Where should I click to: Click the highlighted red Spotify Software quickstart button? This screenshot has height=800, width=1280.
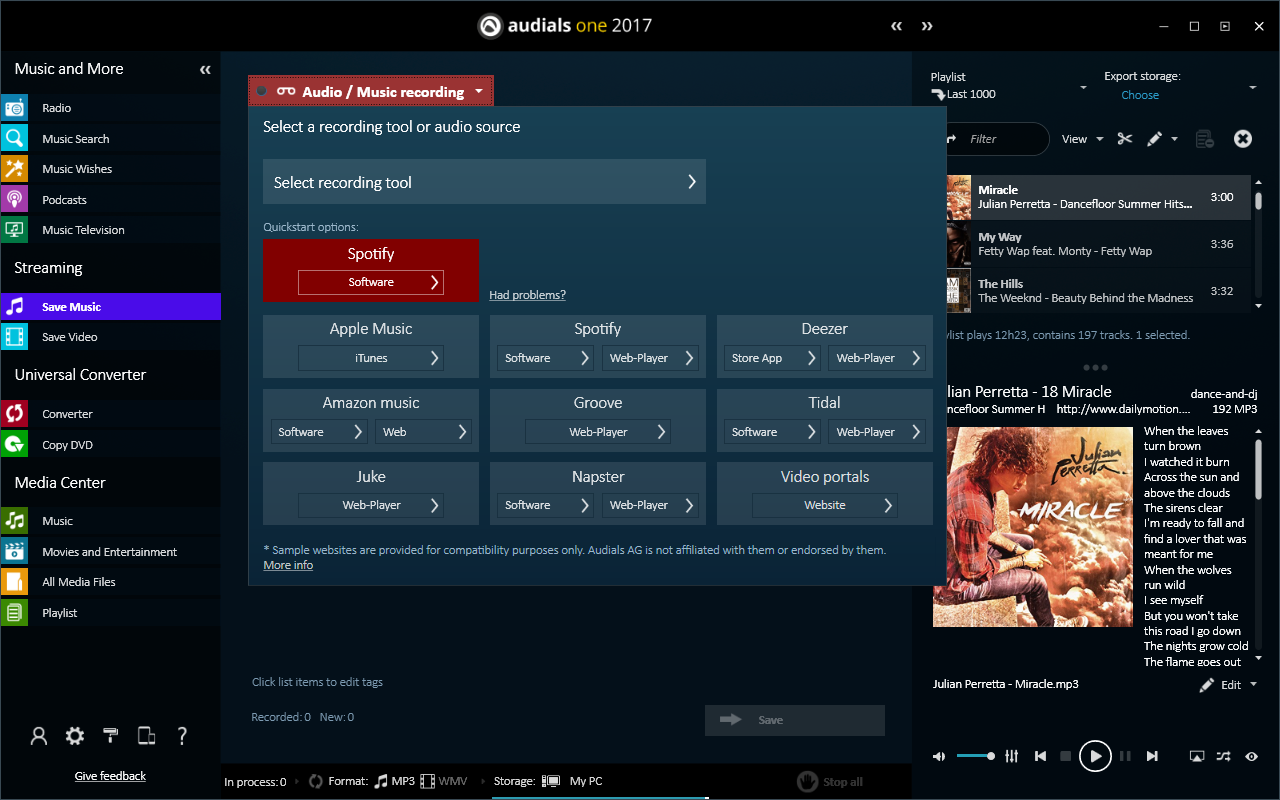coord(371,282)
